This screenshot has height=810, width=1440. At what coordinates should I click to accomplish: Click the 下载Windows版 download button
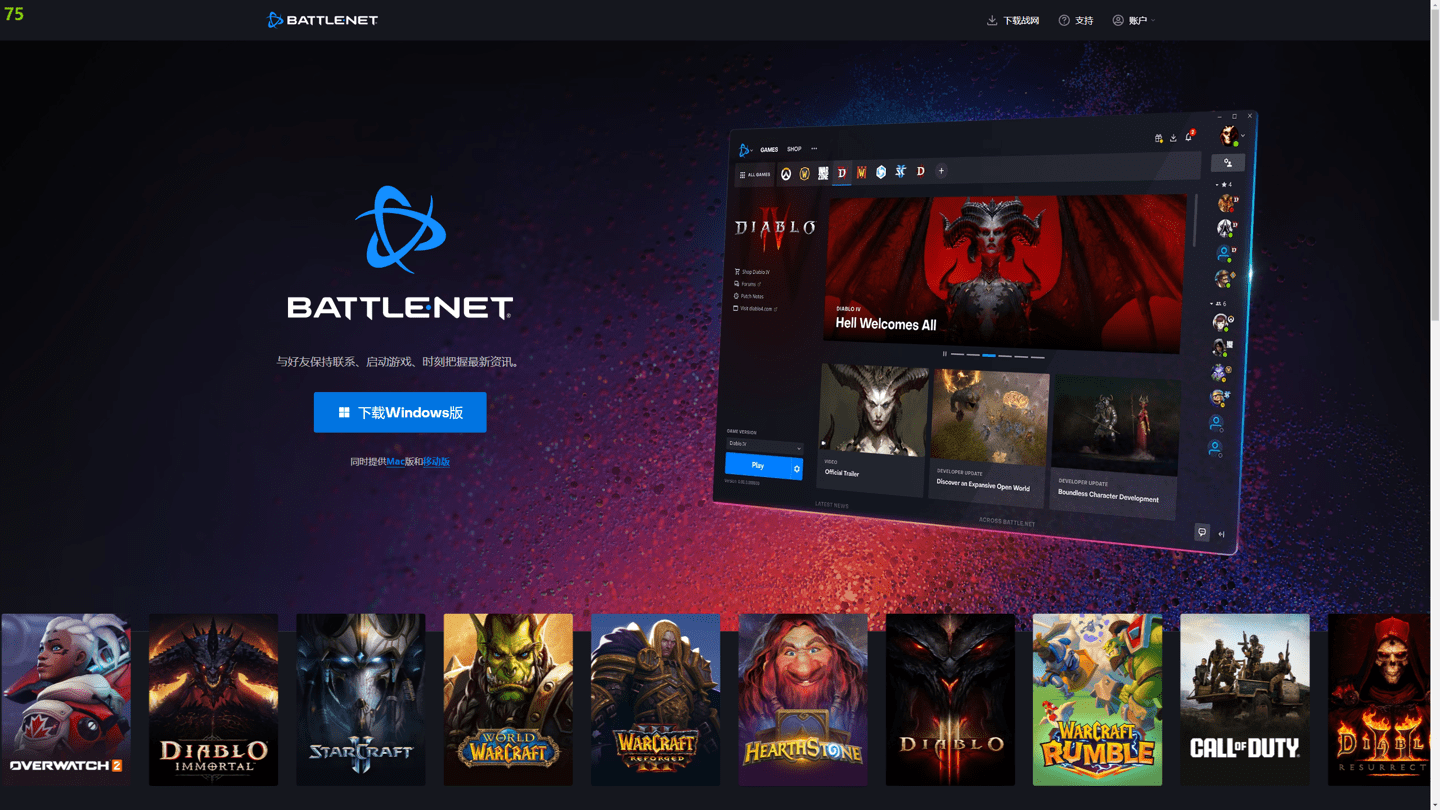pos(400,412)
